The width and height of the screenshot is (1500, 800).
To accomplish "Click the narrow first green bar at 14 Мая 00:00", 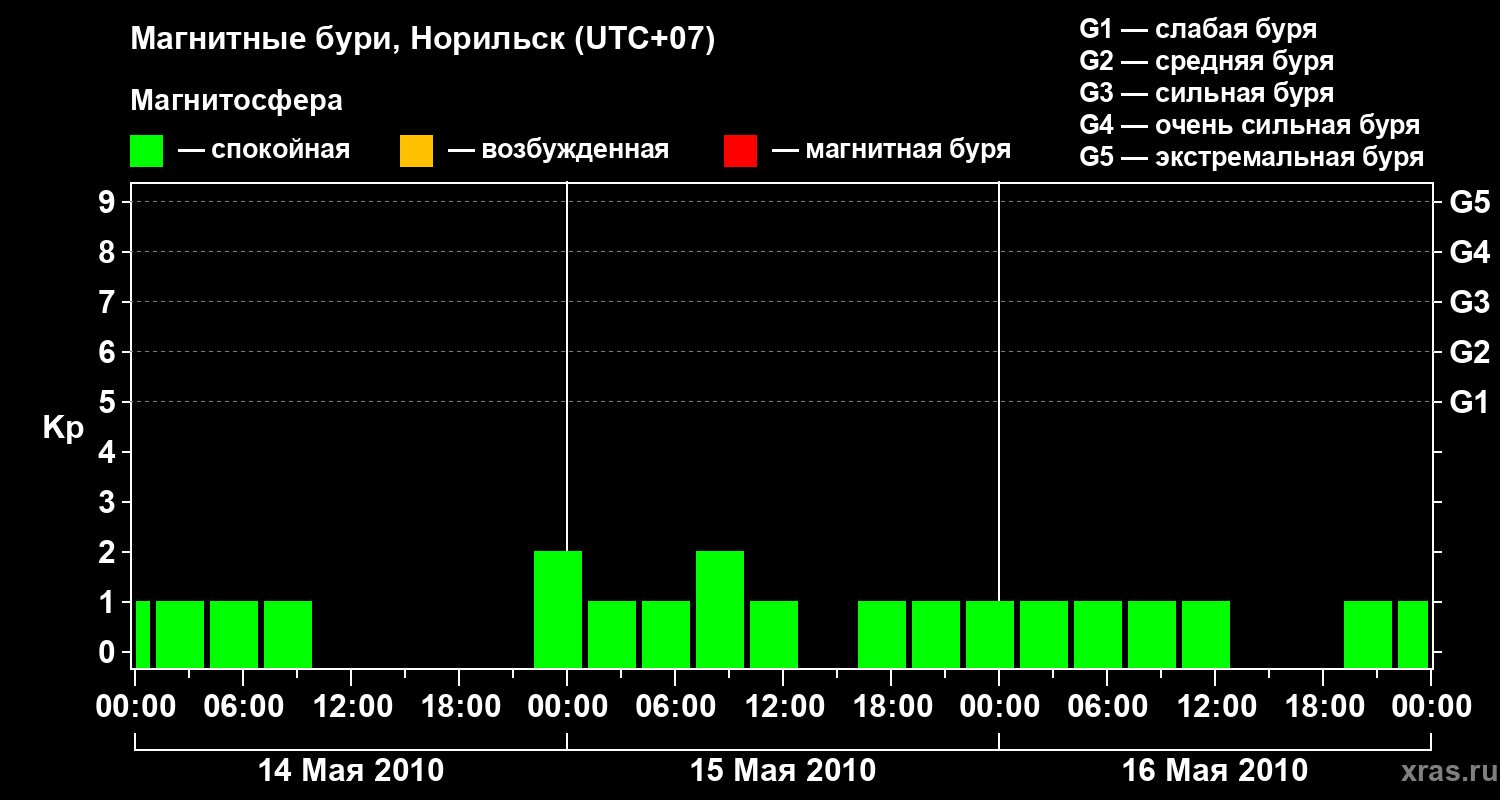I will pyautogui.click(x=143, y=634).
